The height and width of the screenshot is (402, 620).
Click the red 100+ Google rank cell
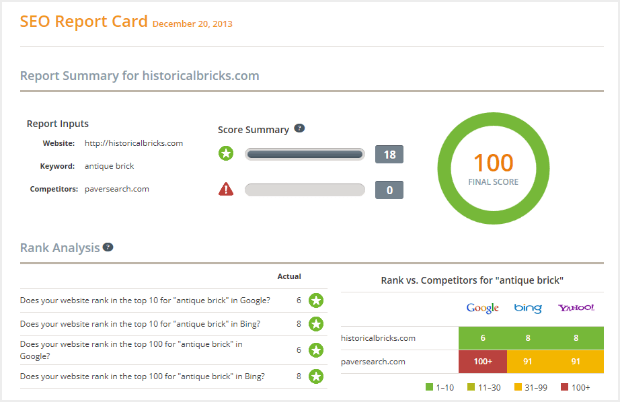tap(482, 359)
